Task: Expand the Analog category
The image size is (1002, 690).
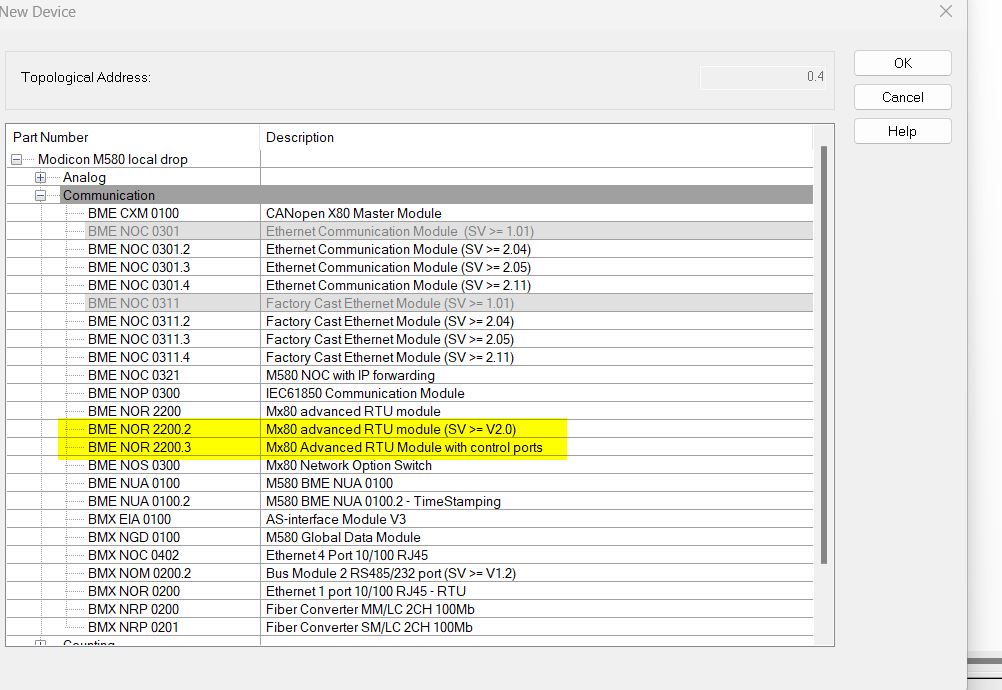Action: tap(40, 178)
